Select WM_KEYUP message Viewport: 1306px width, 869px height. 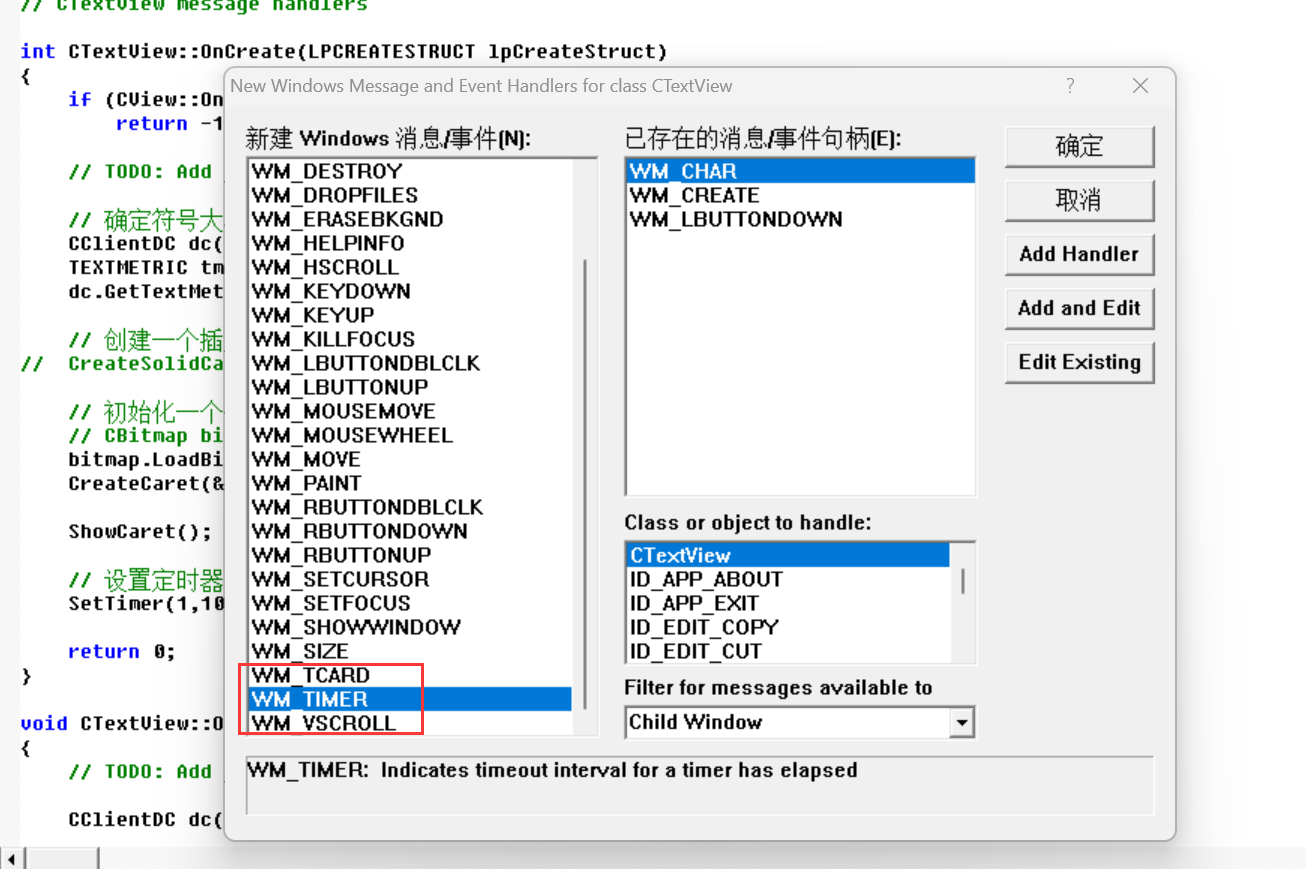coord(410,315)
